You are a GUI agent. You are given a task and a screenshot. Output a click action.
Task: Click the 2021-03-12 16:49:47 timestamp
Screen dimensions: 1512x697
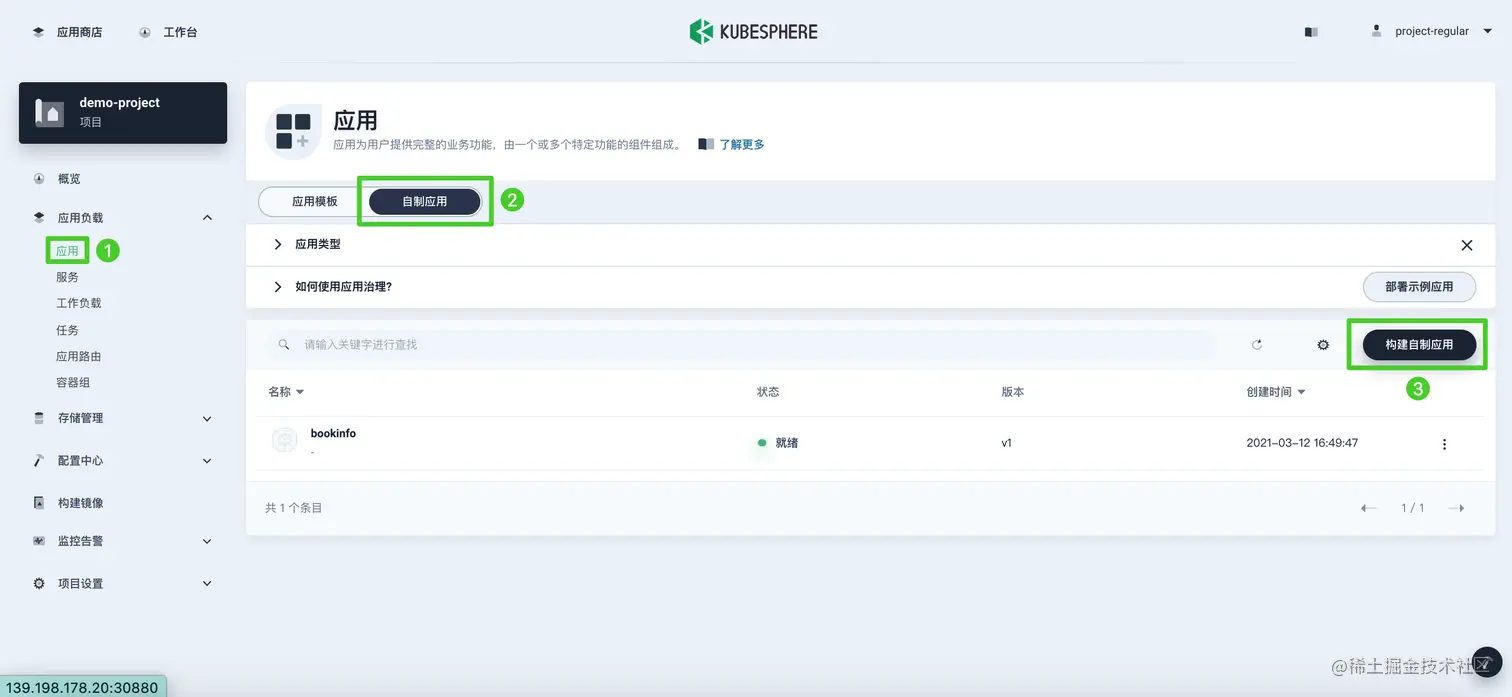click(x=1302, y=442)
